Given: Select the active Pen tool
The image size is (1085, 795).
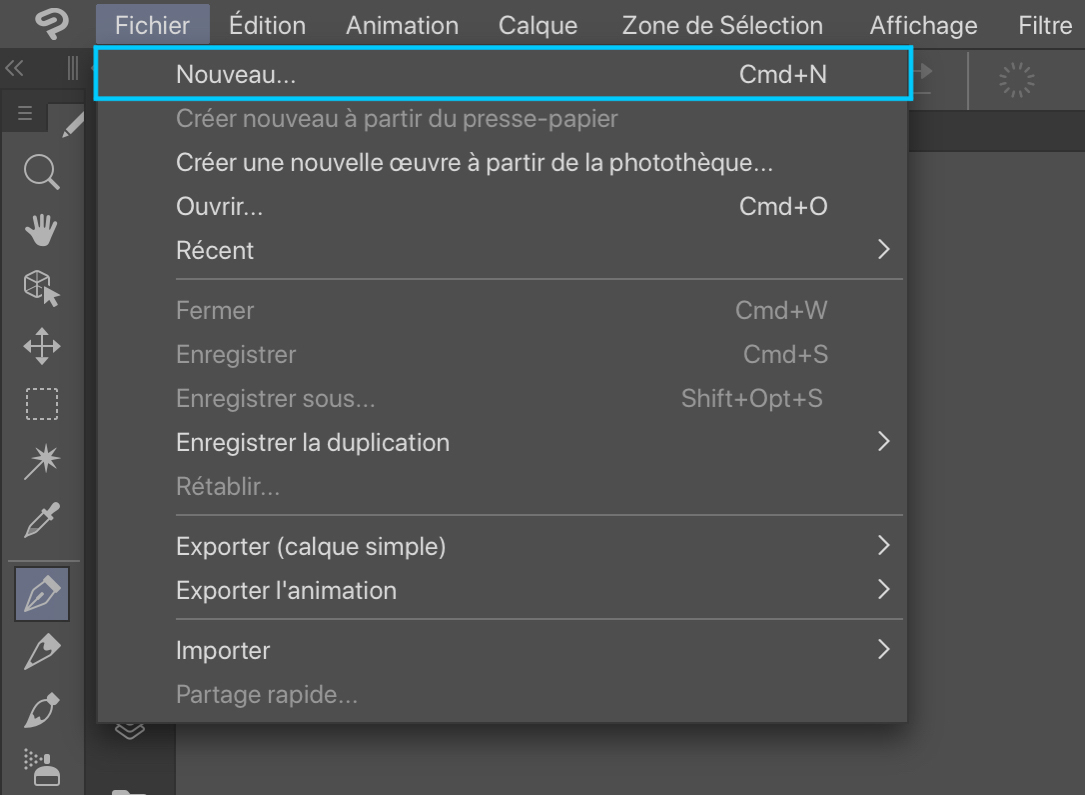Looking at the screenshot, I should tap(42, 594).
